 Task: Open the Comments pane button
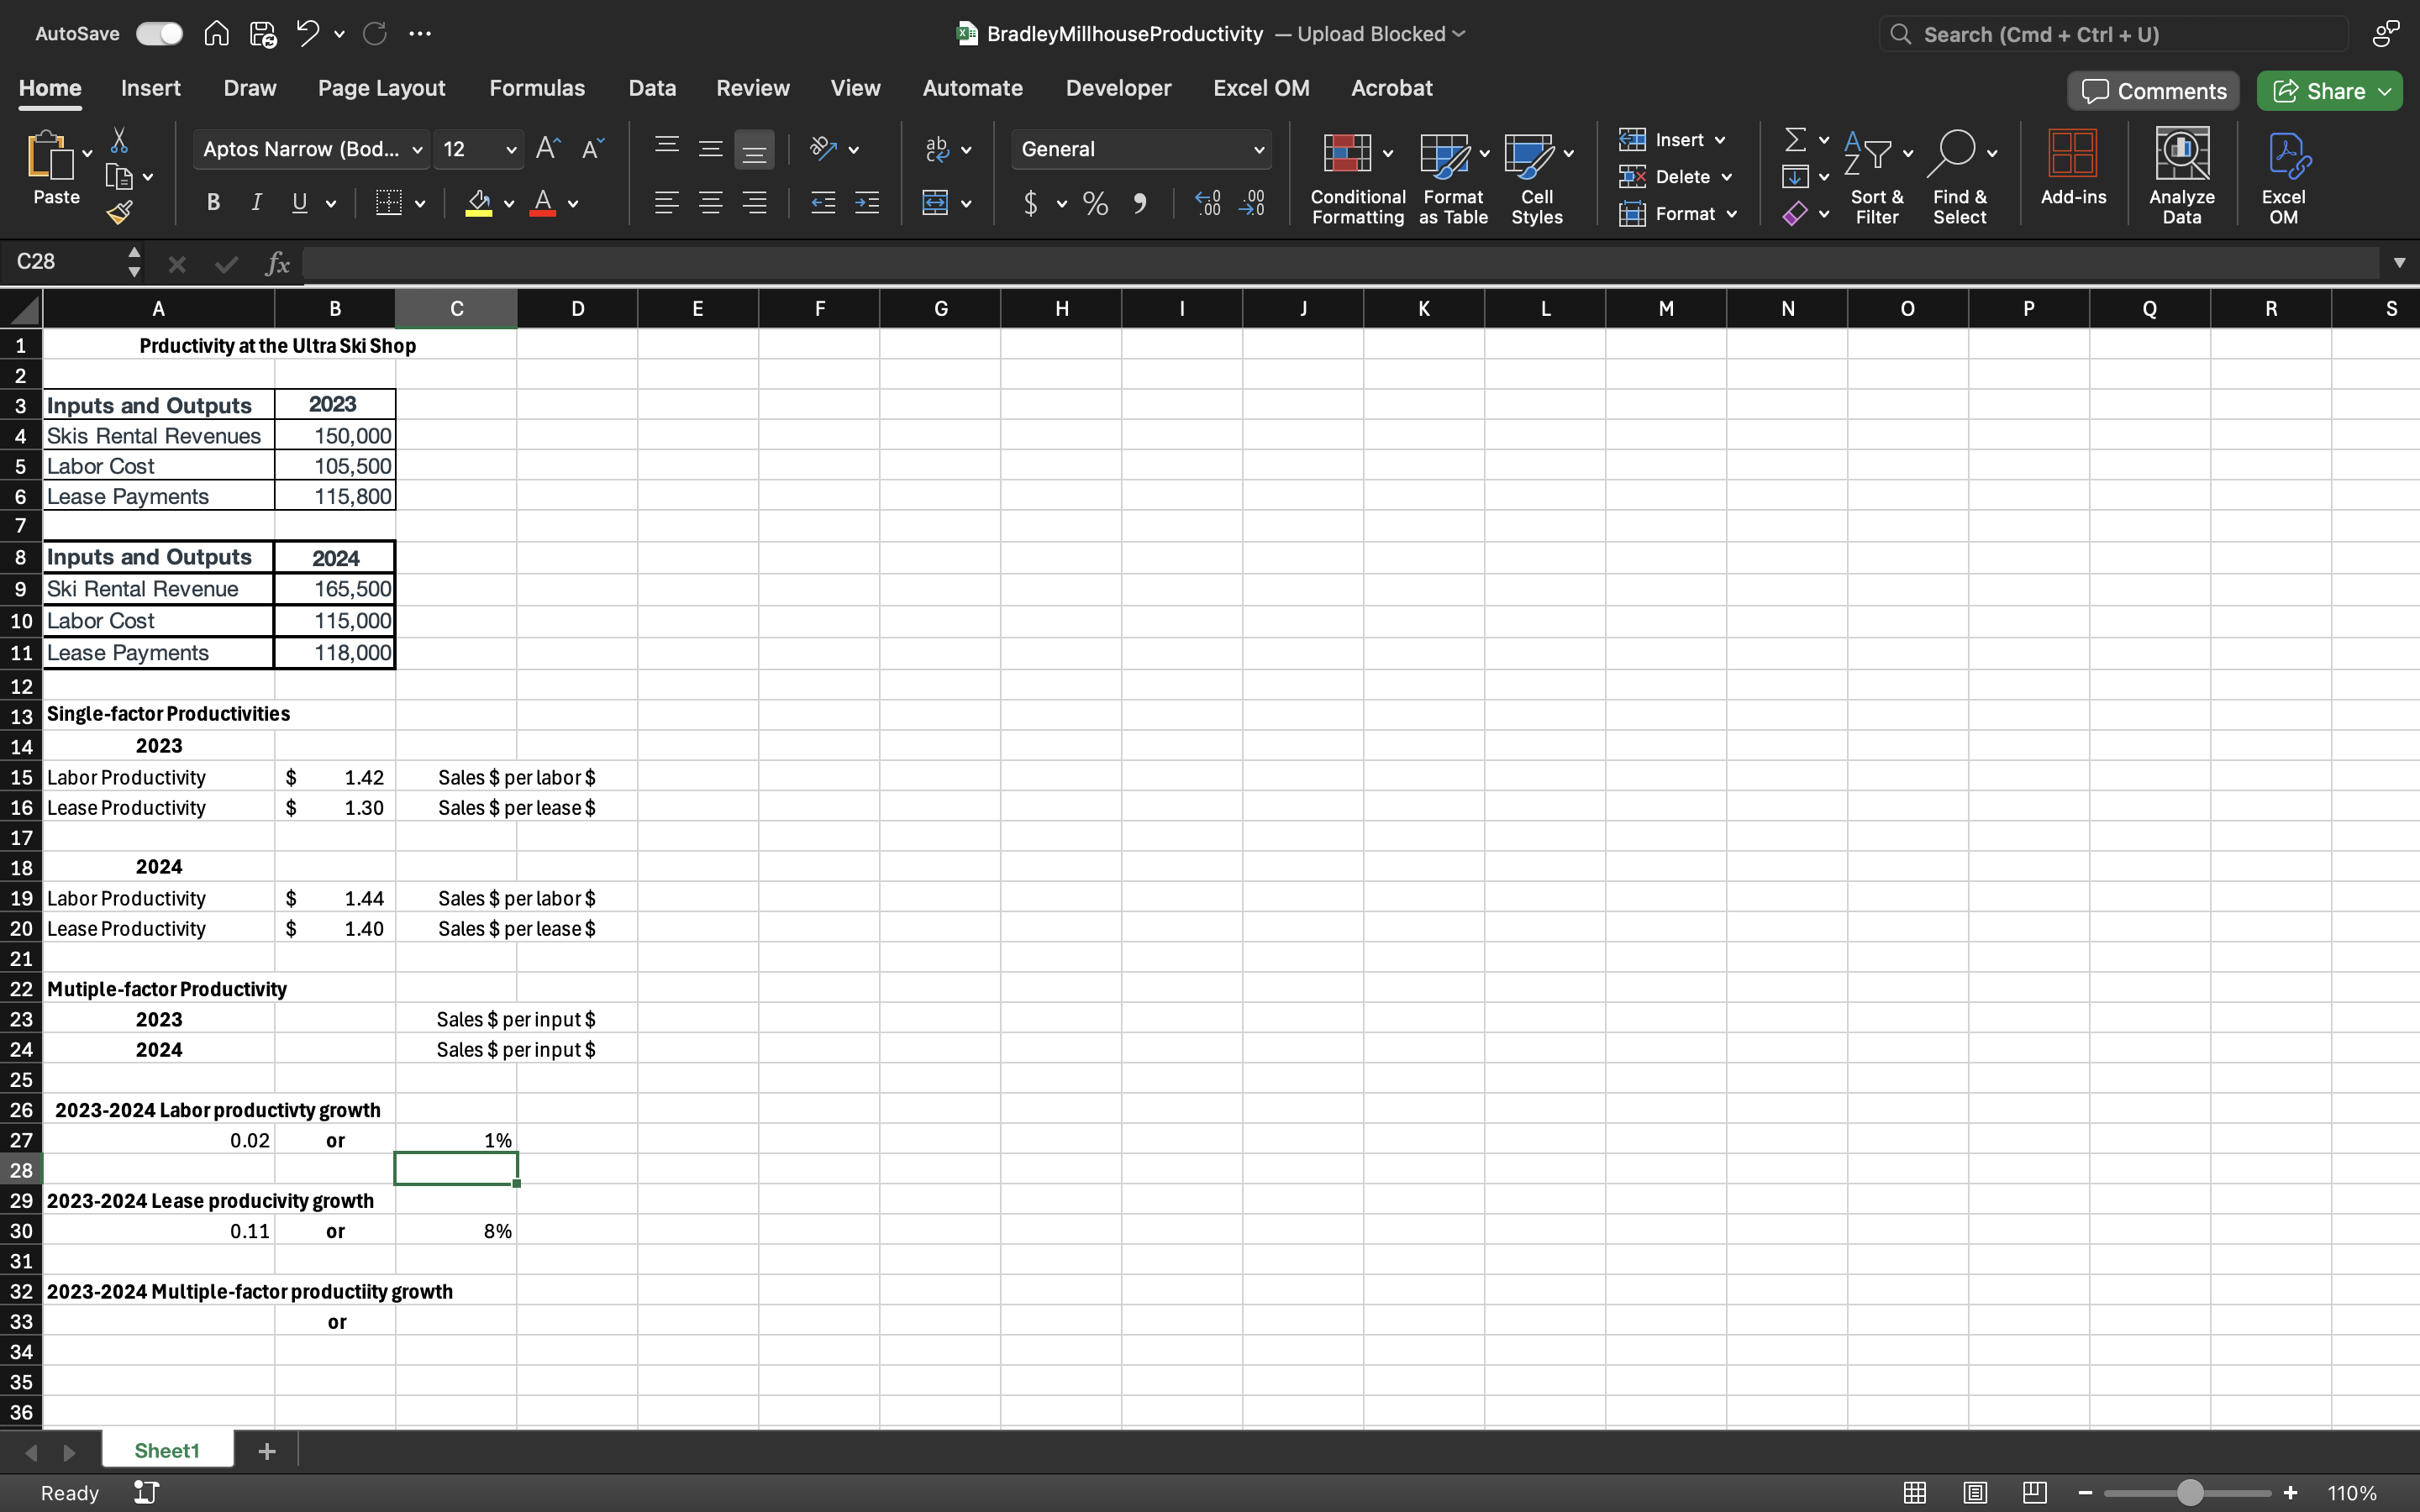click(2155, 91)
